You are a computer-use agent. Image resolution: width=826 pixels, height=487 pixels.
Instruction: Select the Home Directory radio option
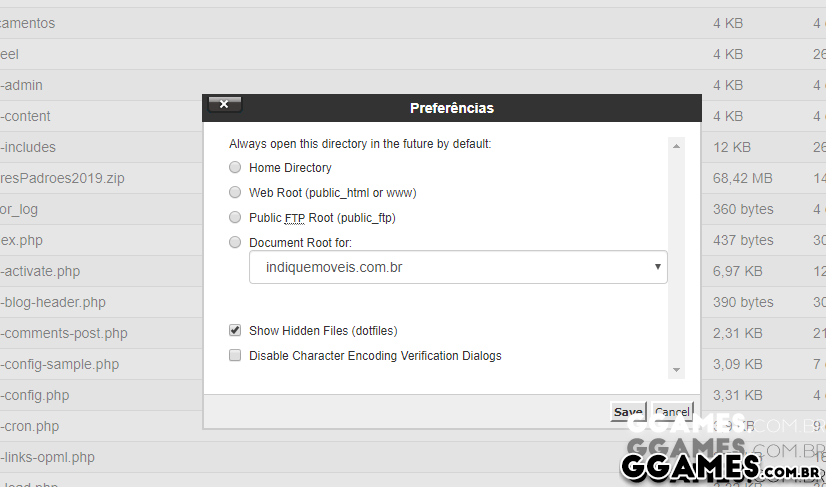[x=235, y=168]
